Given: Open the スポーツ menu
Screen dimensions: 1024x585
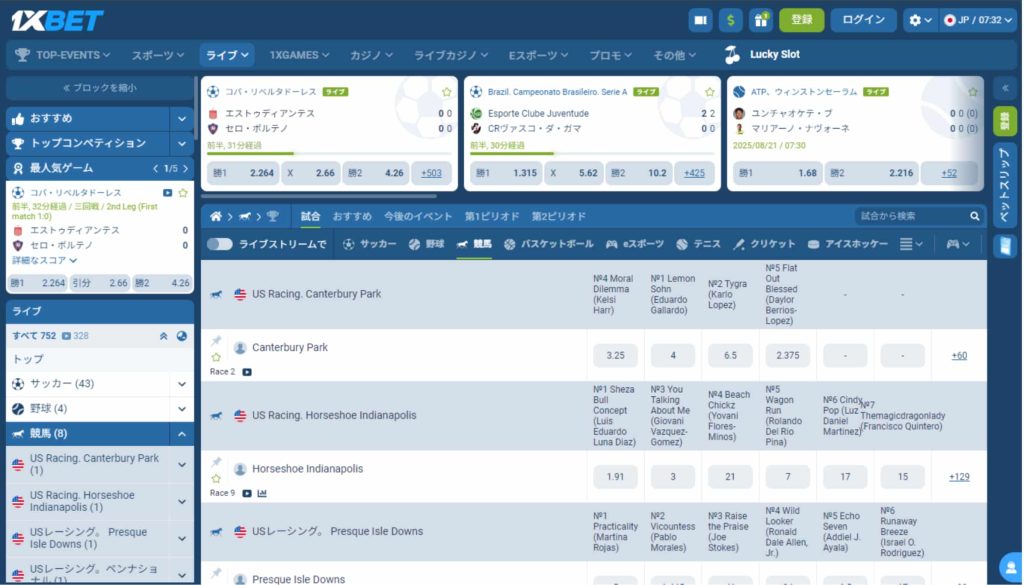Looking at the screenshot, I should click(x=157, y=55).
